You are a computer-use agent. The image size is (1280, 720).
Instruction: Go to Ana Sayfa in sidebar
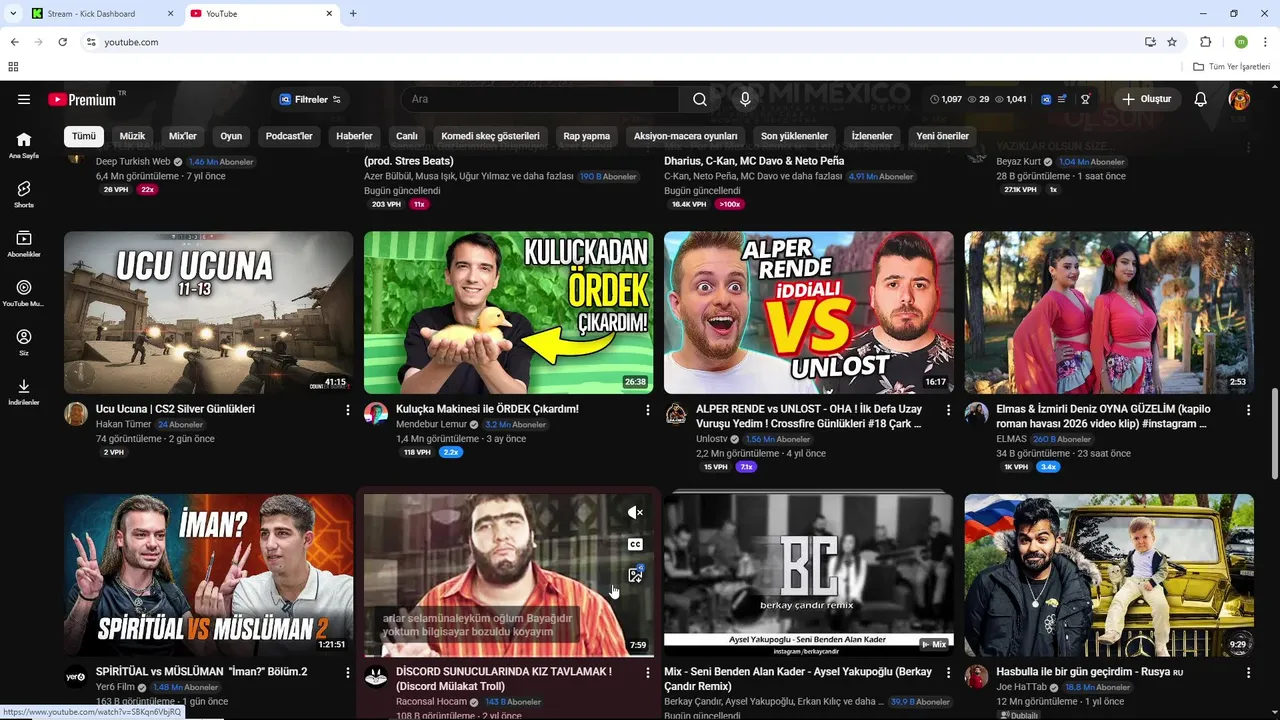point(24,145)
